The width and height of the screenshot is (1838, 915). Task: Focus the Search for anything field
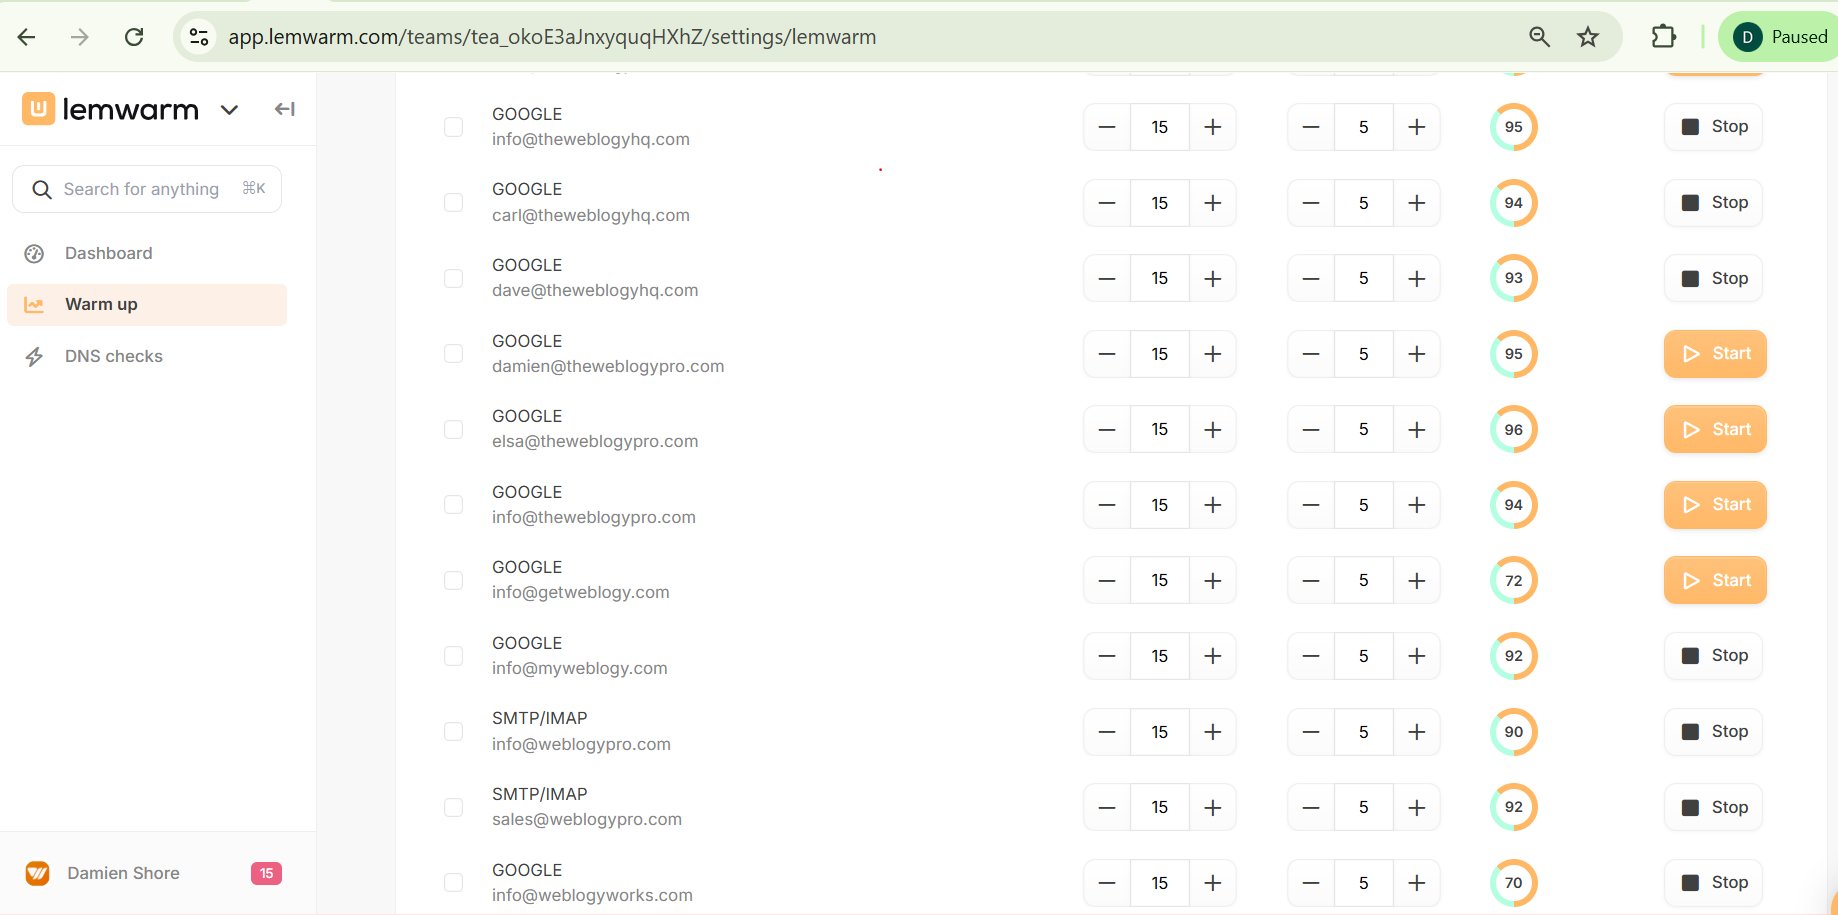147,189
